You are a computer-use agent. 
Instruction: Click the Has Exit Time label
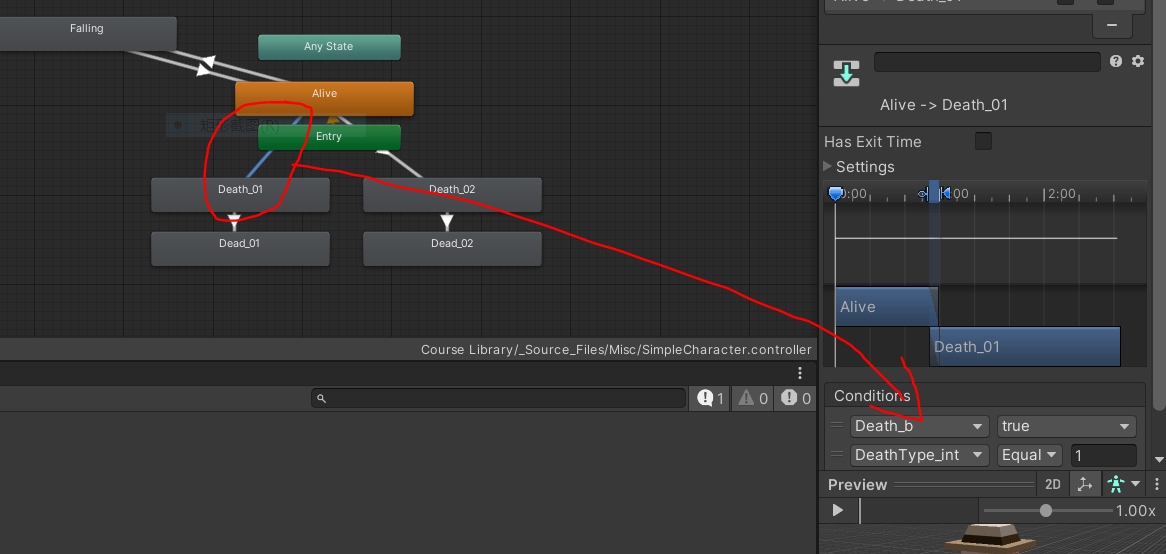click(872, 141)
